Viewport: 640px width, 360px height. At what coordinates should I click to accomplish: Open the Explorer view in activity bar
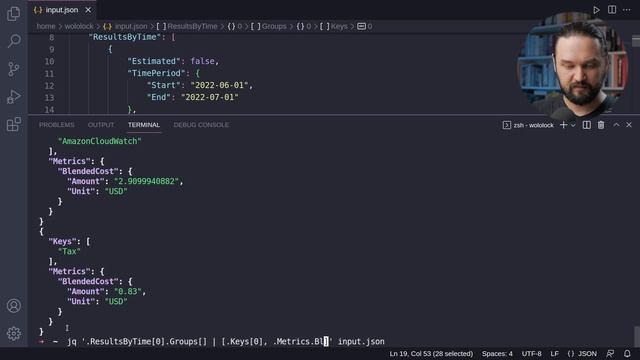(13, 13)
